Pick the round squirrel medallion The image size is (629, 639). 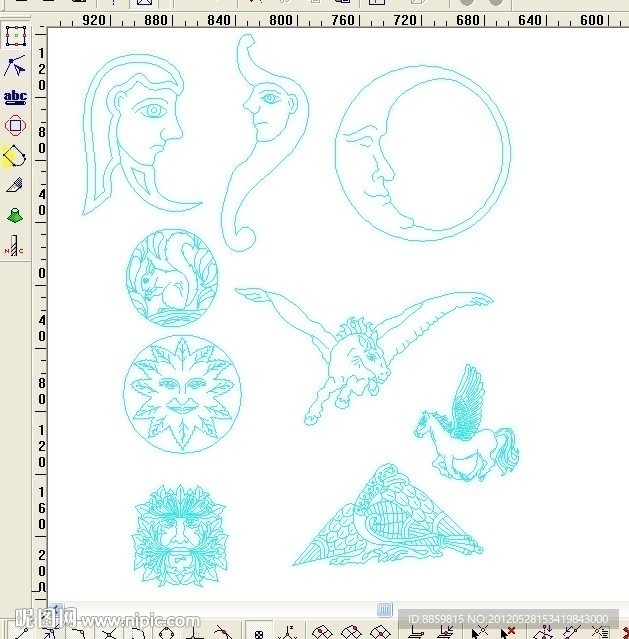coord(172,277)
